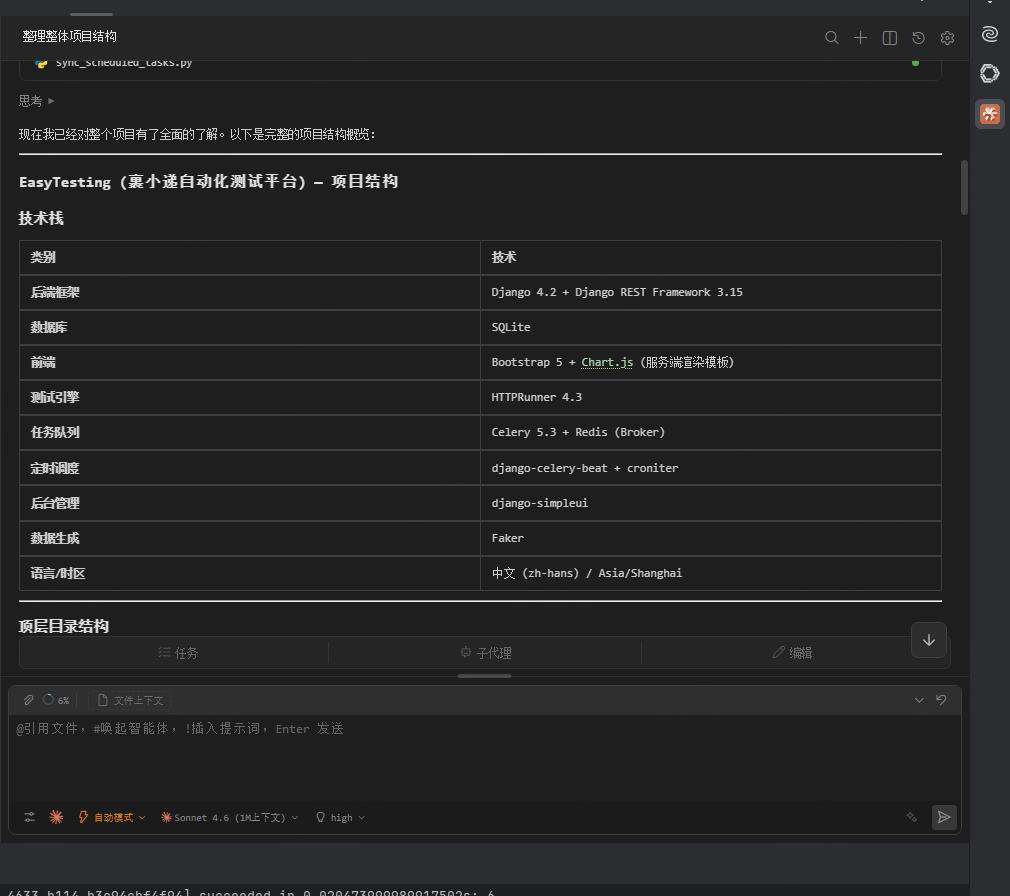This screenshot has height=896, width=1010.
Task: Check the 6% context usage indicator
Action: [x=56, y=700]
